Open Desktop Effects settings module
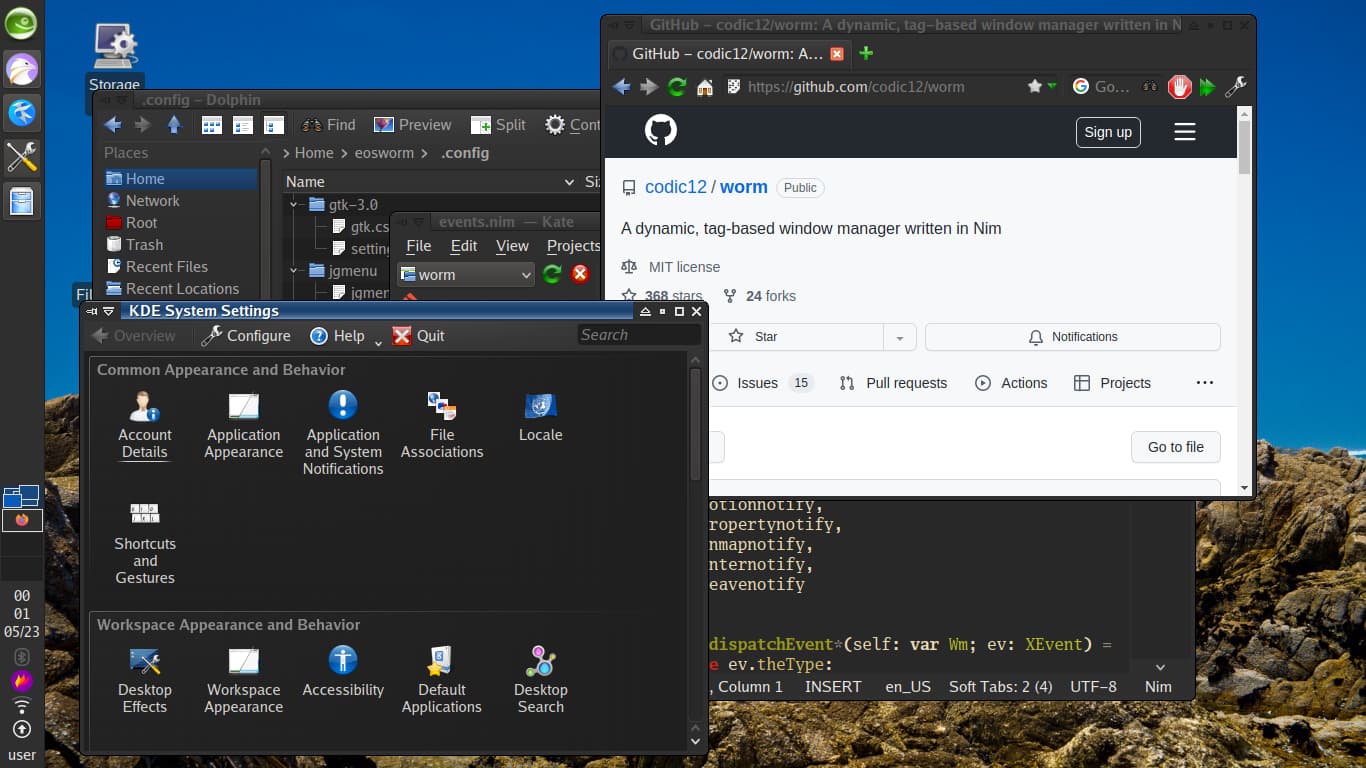 (145, 680)
